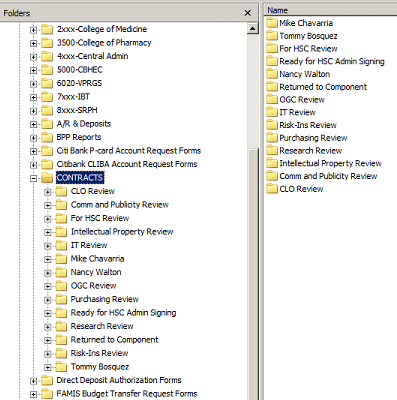The height and width of the screenshot is (400, 397).
Task: Select Returned to Component label in tree
Action: pos(114,340)
